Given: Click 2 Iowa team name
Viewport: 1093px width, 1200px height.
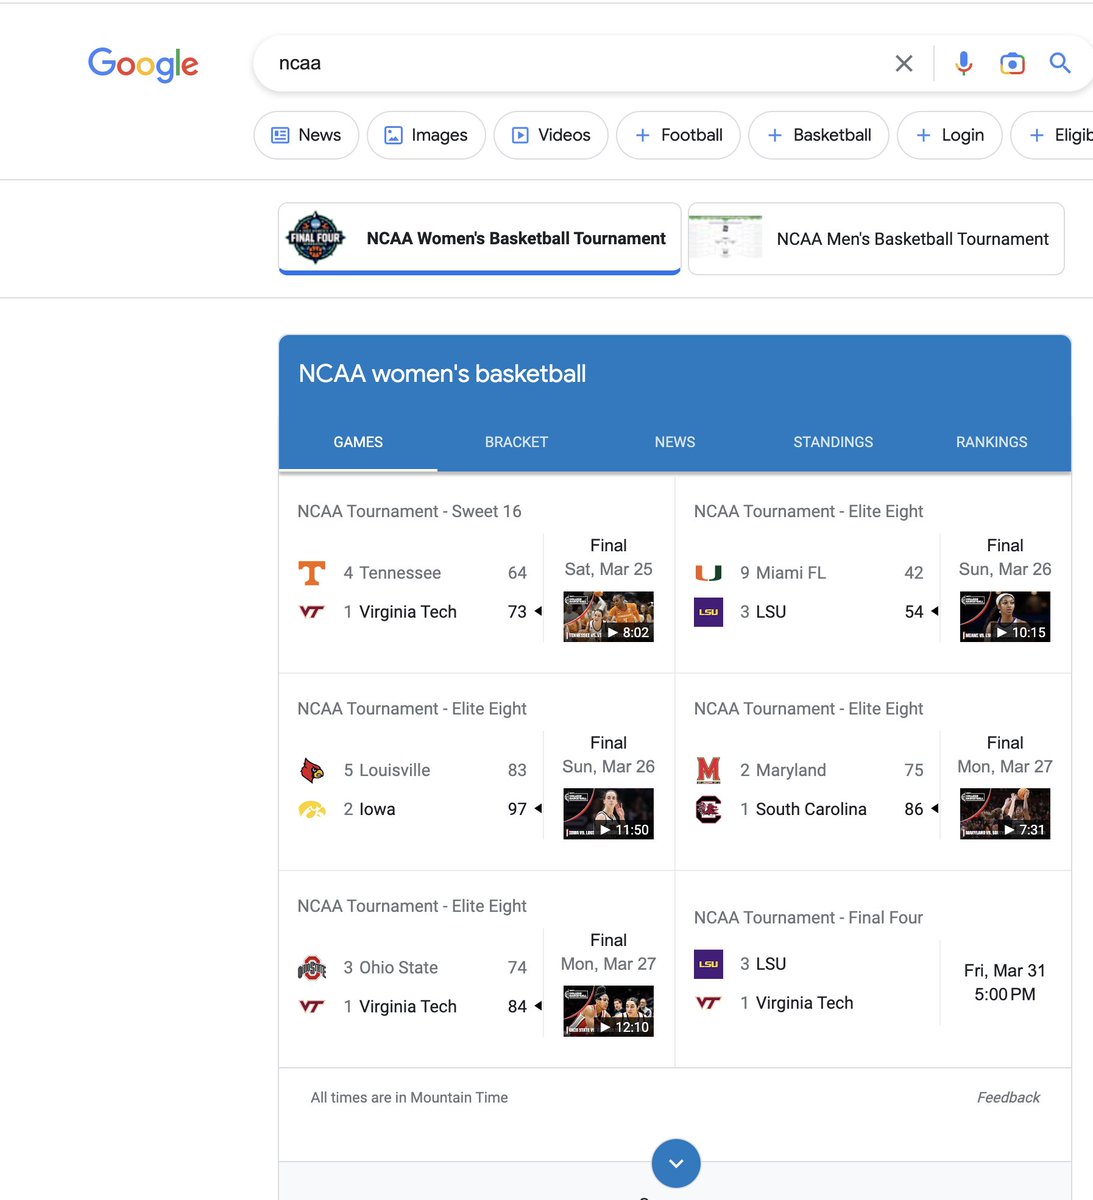Looking at the screenshot, I should (369, 809).
